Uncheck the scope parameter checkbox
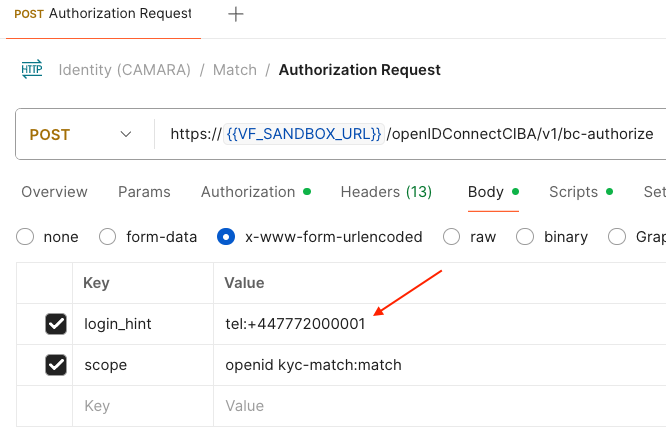The image size is (666, 436). click(x=56, y=365)
